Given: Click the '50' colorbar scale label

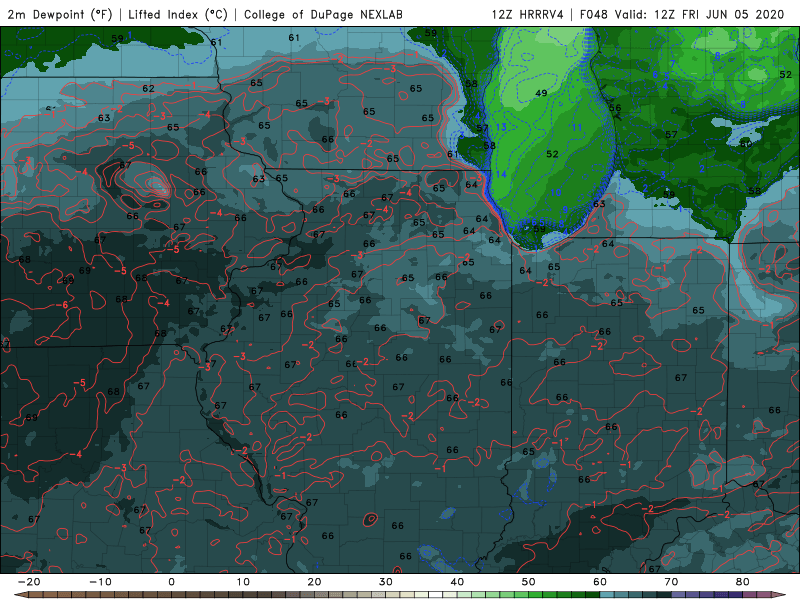Looking at the screenshot, I should [x=529, y=582].
